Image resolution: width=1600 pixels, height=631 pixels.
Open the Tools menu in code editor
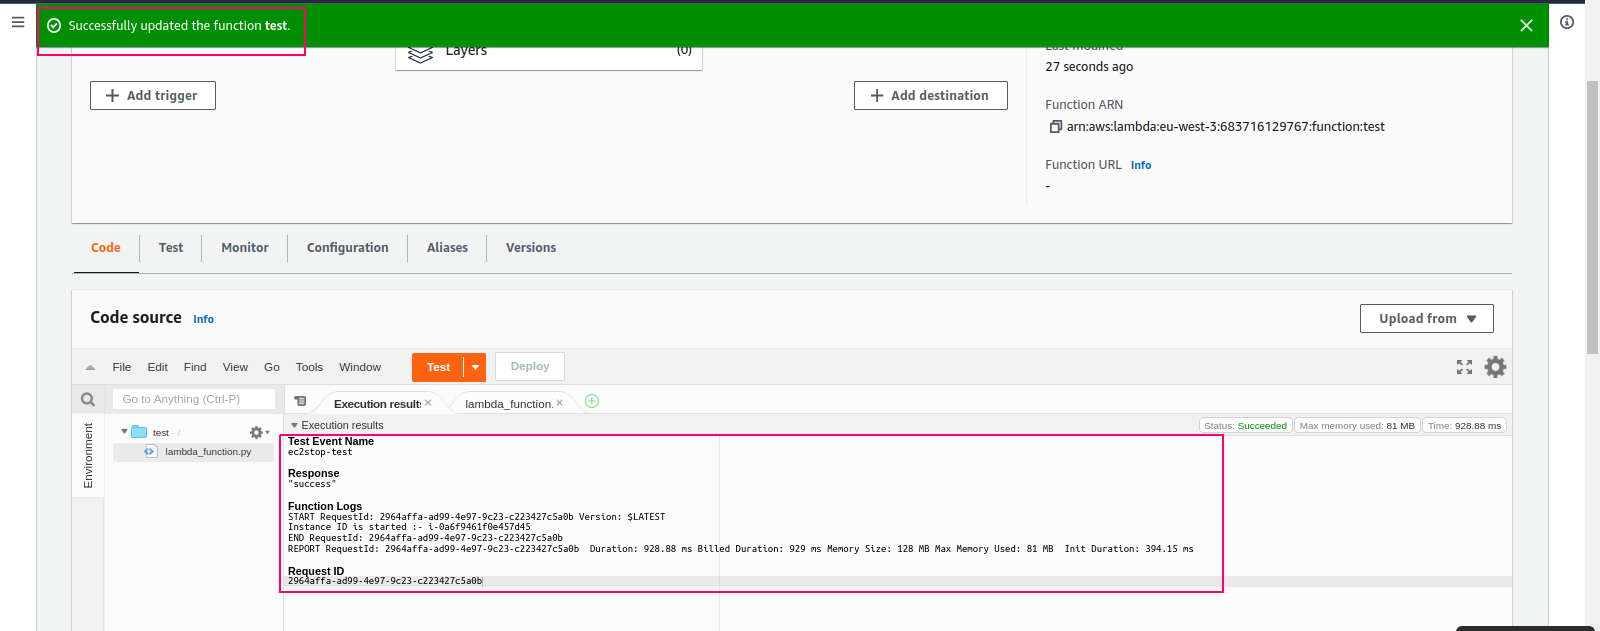(x=309, y=368)
